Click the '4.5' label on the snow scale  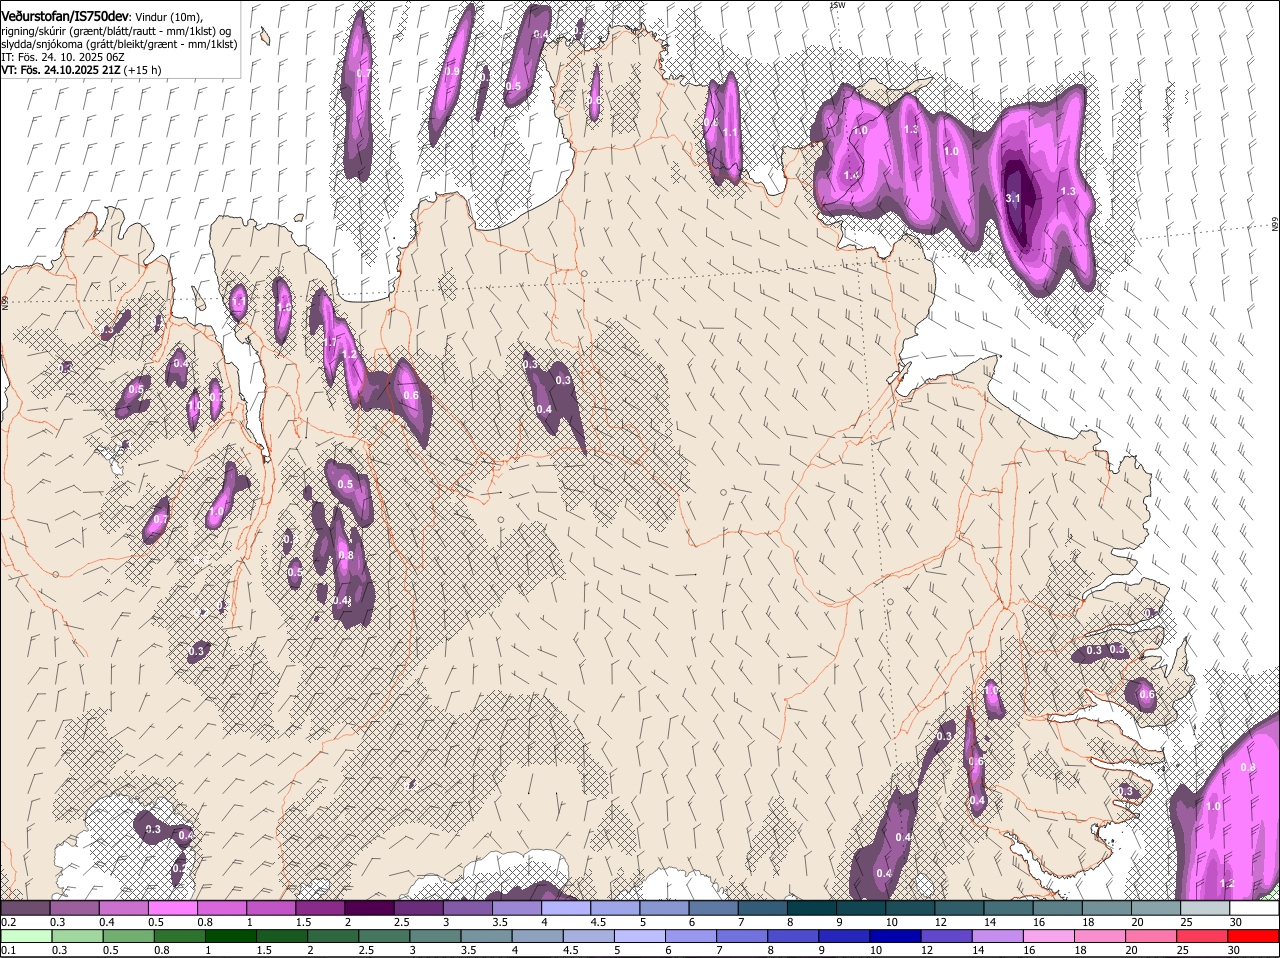click(x=598, y=922)
